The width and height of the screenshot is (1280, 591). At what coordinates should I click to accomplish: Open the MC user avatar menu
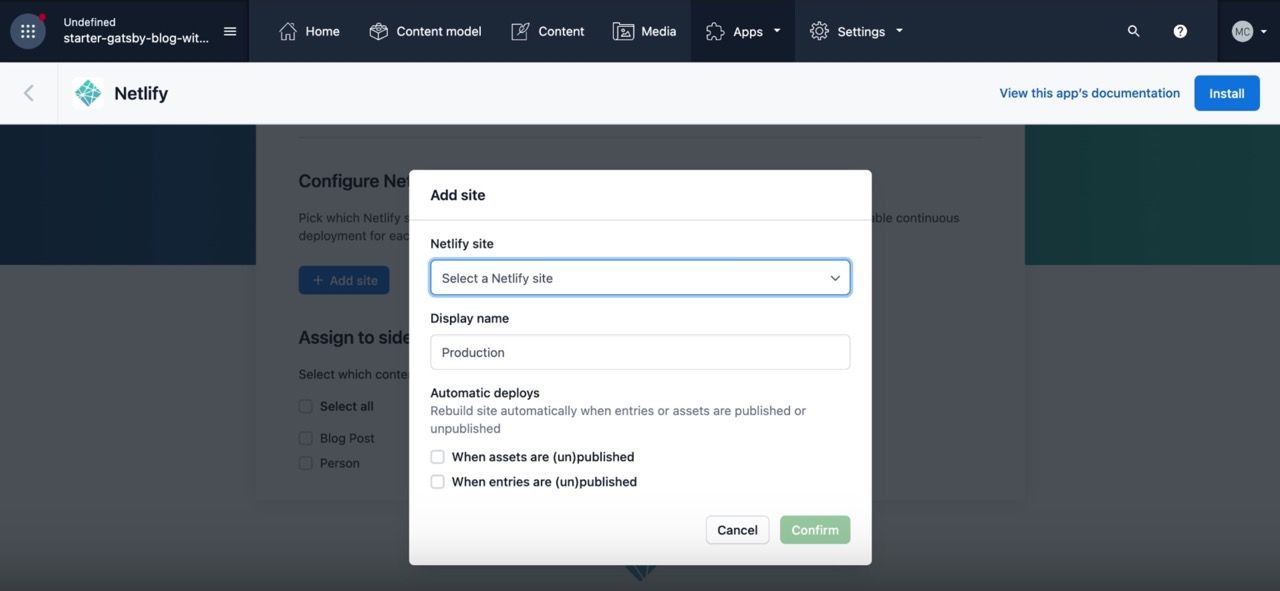[1242, 31]
